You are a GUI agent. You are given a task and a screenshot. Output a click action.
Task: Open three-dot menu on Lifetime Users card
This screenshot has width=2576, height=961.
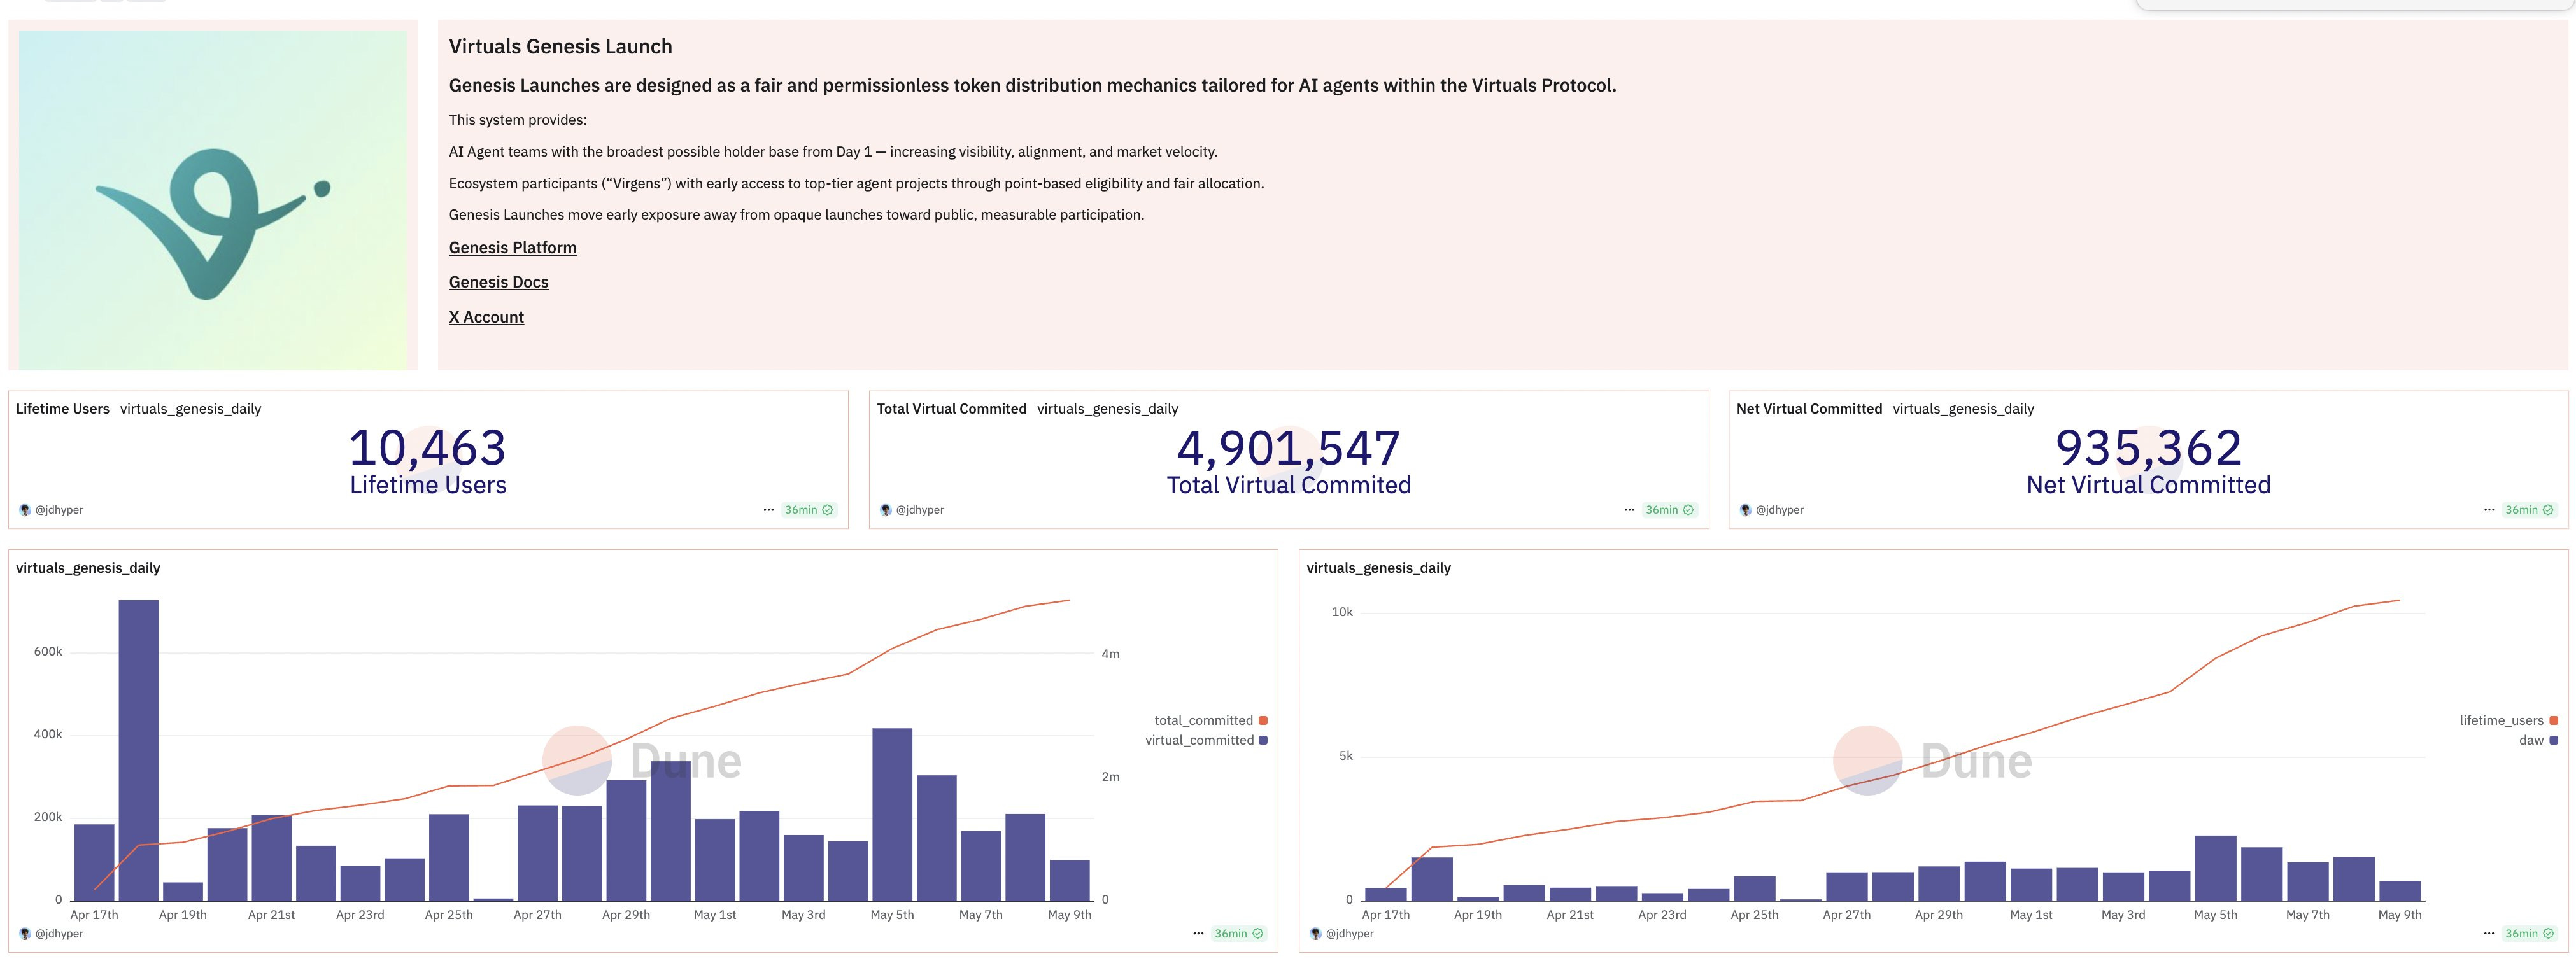768,510
